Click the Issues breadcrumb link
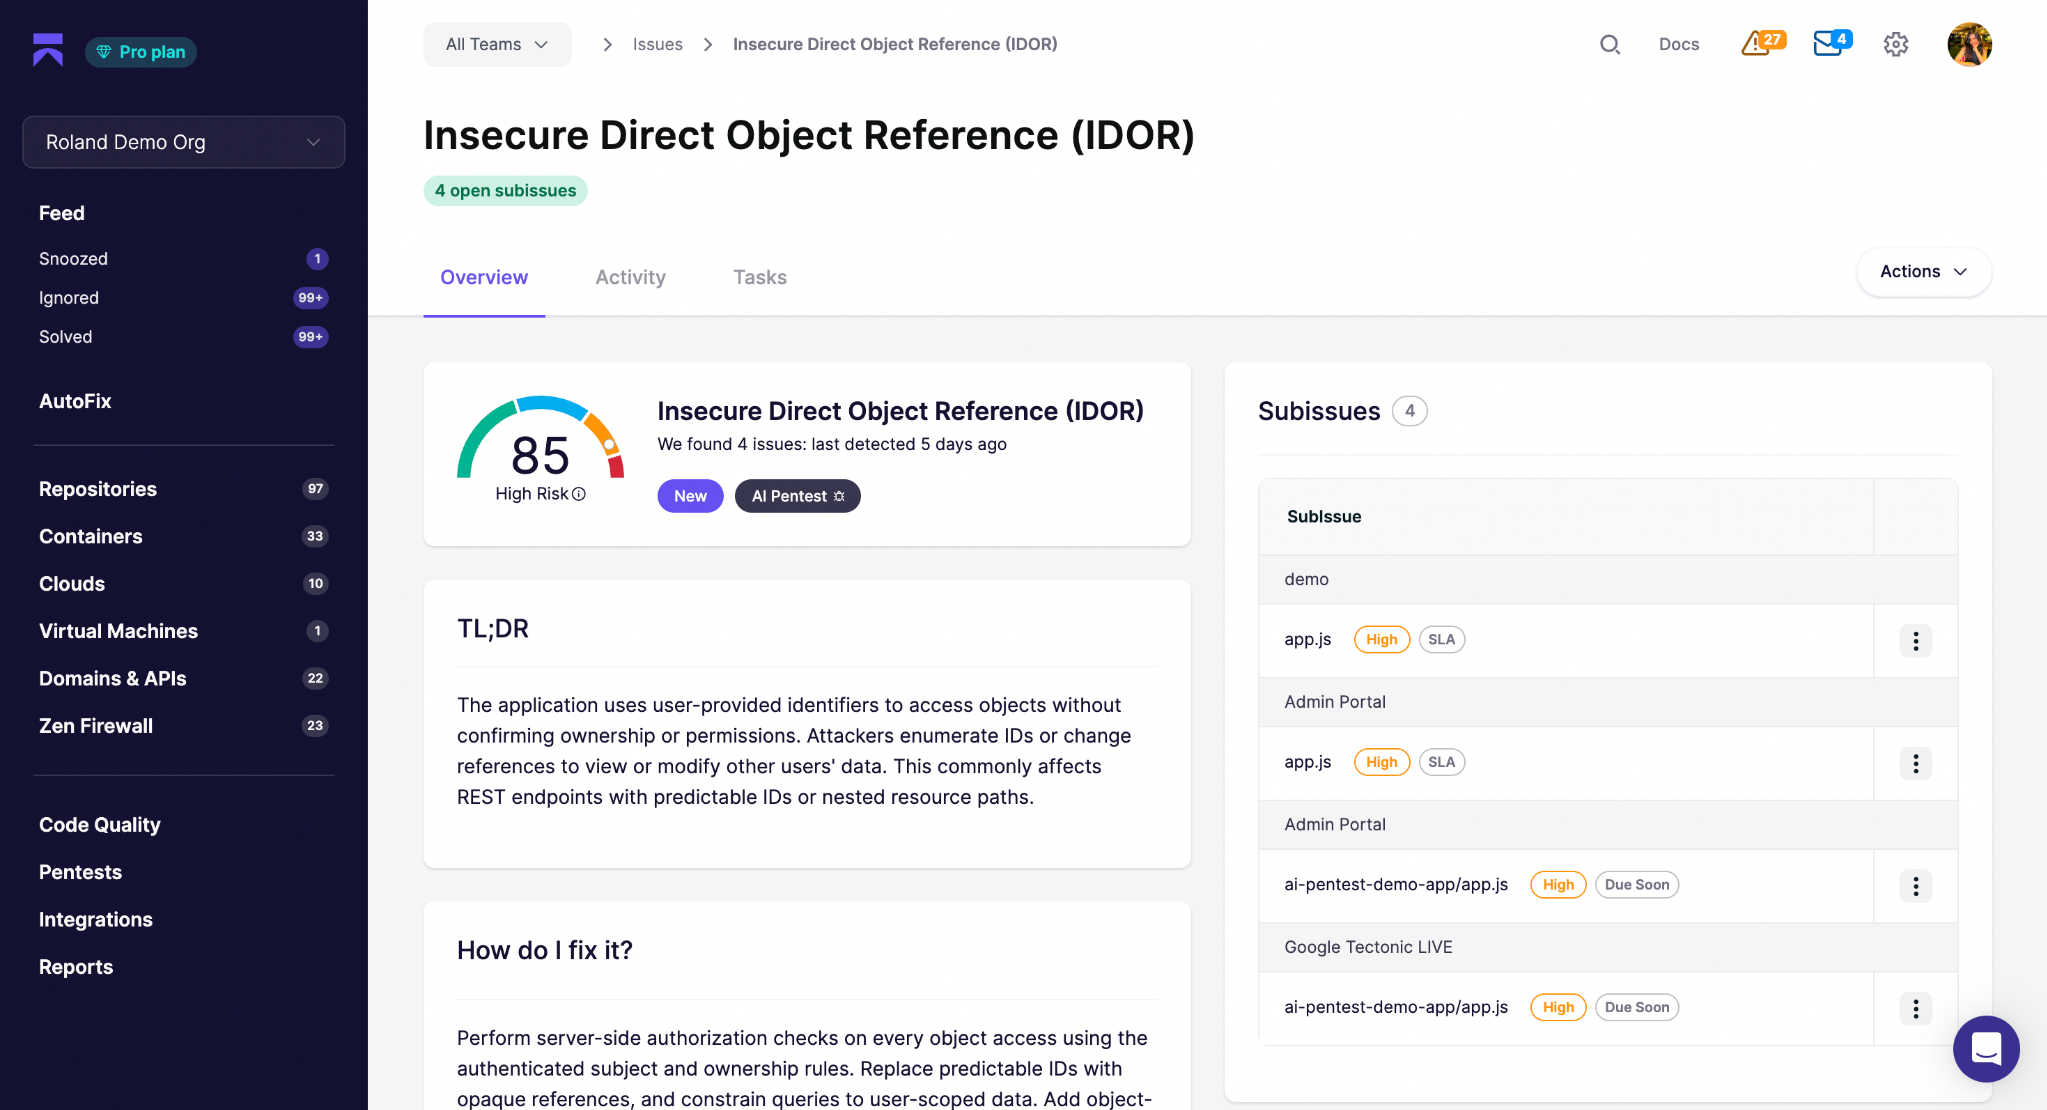The height and width of the screenshot is (1110, 2047). 657,44
